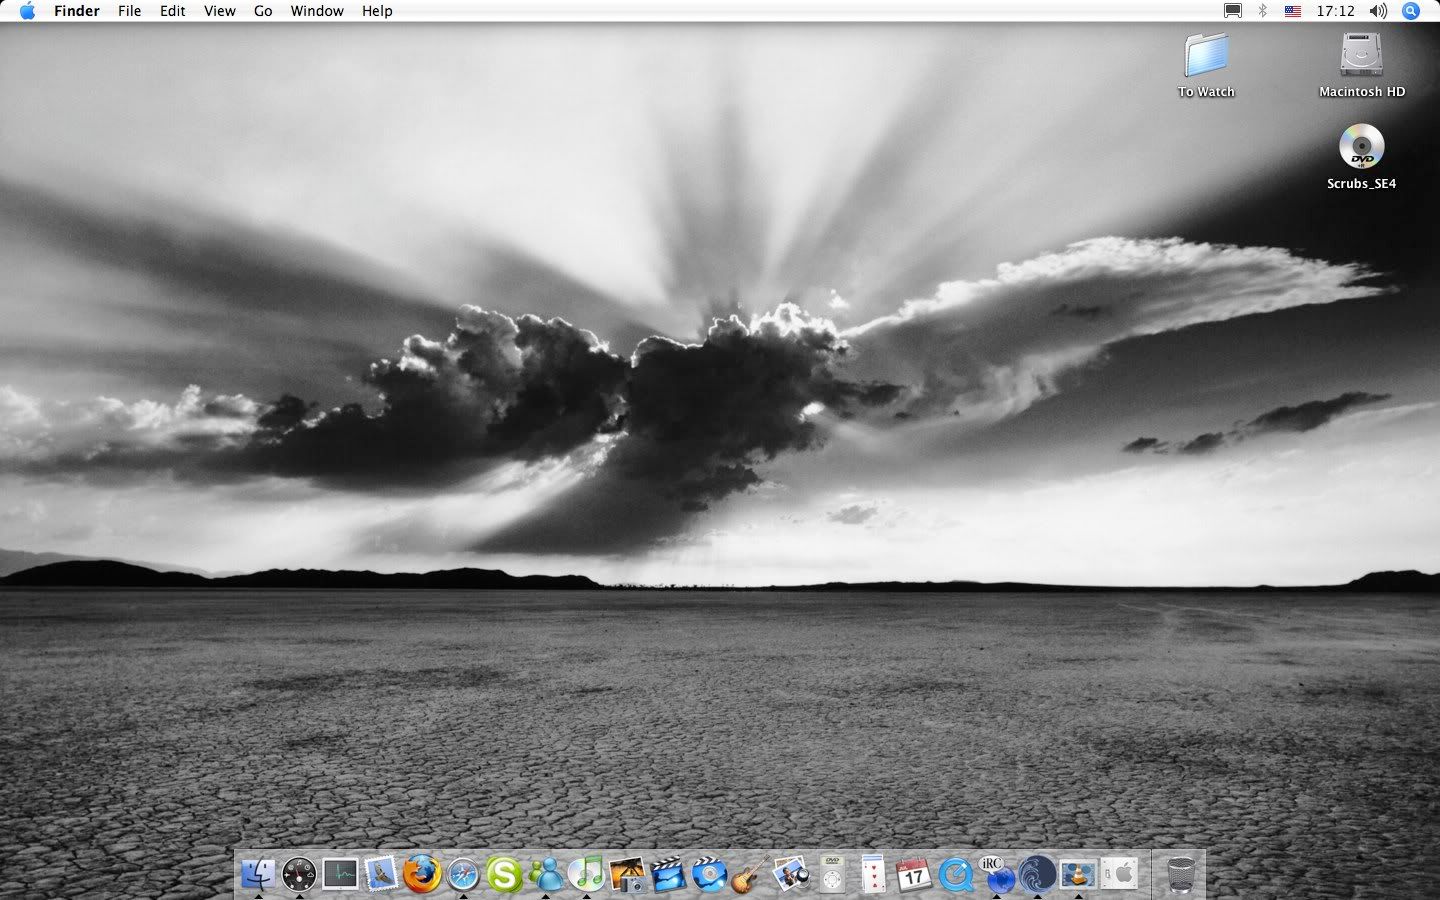
Task: Select the To Watch folder on desktop
Action: [x=1206, y=65]
